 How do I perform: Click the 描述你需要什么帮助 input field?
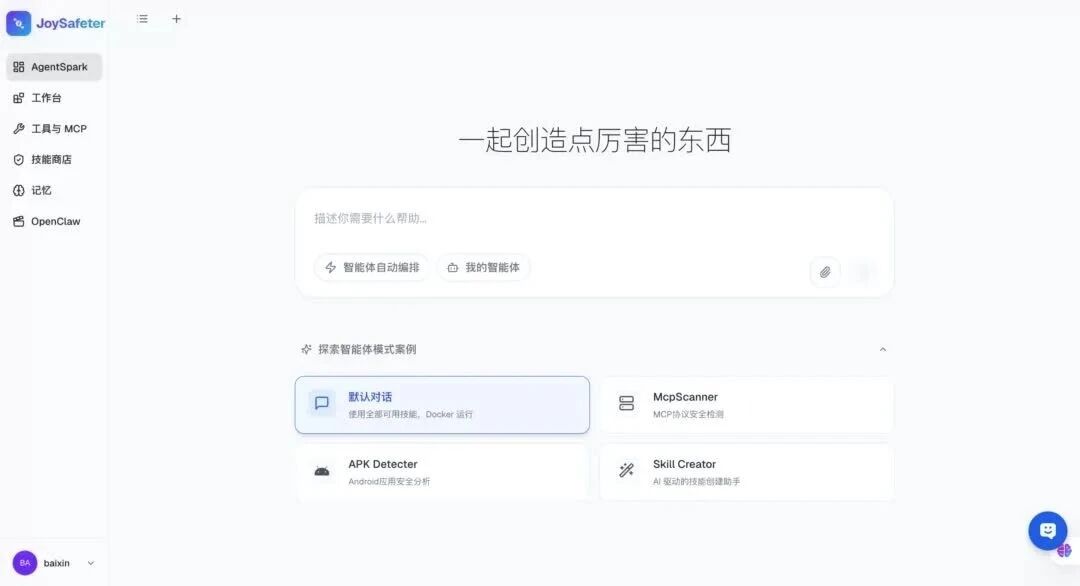594,219
